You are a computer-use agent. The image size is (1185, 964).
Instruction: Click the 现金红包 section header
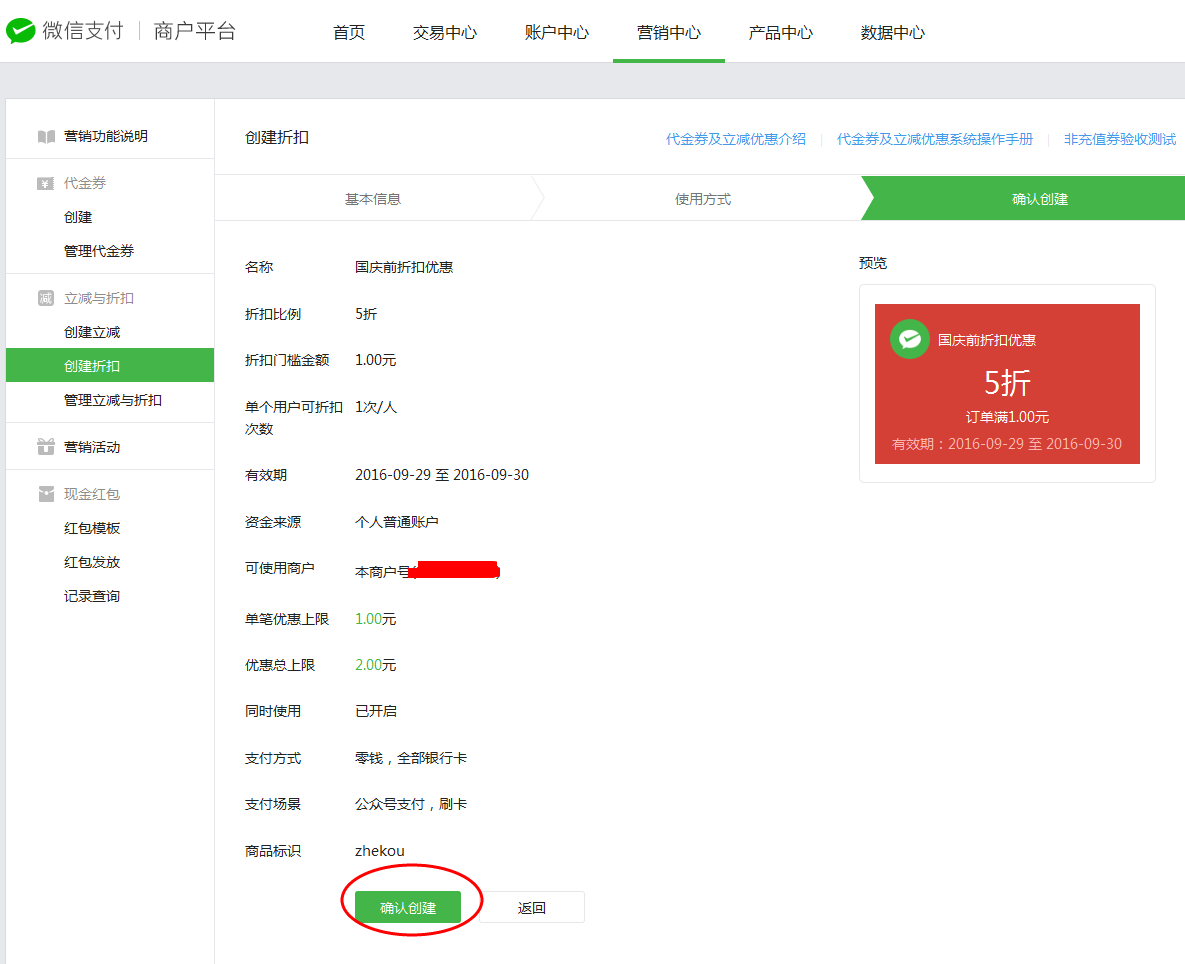click(x=92, y=494)
